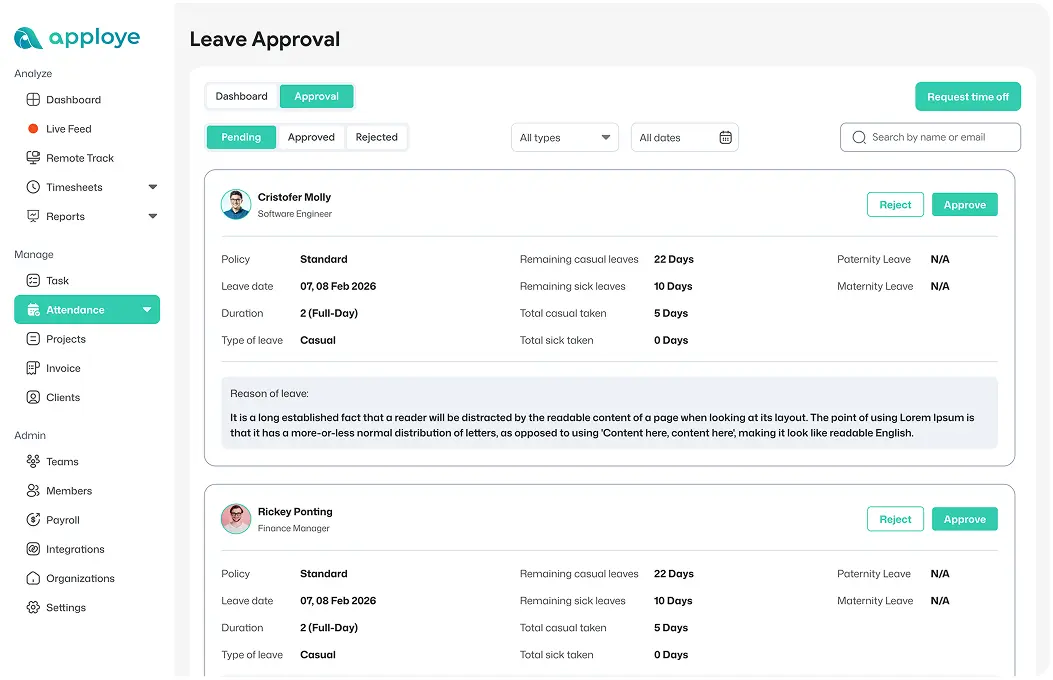This screenshot has height=680, width=1053.
Task: Click the search magnifier icon
Action: pos(858,138)
